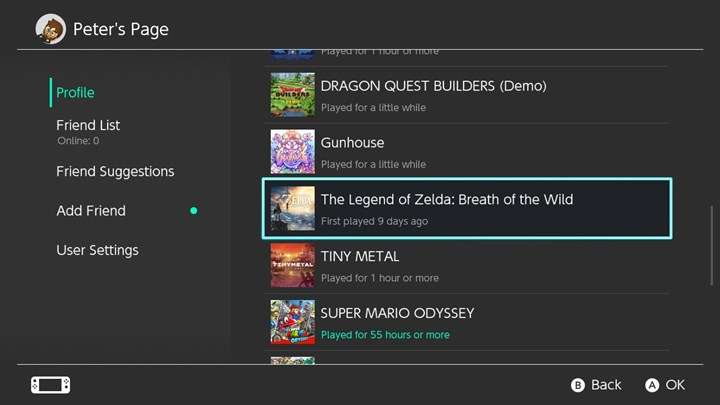Choose the SUPER MARIO ODYSSEY cover thumbnail
The width and height of the screenshot is (720, 405).
[292, 322]
